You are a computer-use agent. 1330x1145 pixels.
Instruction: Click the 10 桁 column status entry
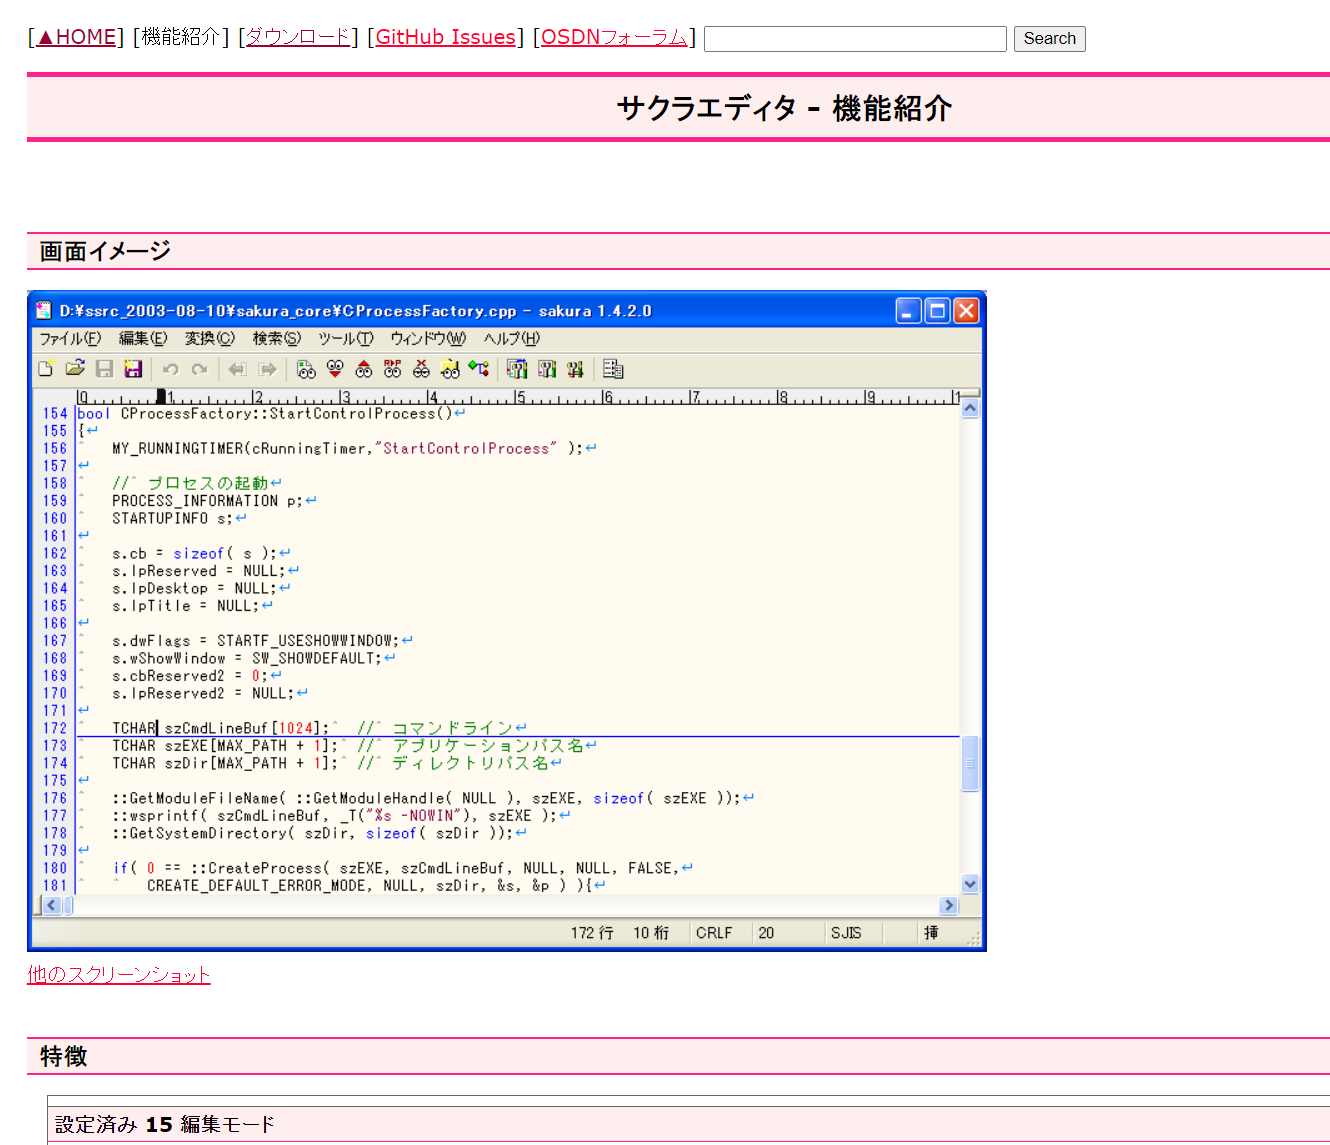pyautogui.click(x=651, y=933)
